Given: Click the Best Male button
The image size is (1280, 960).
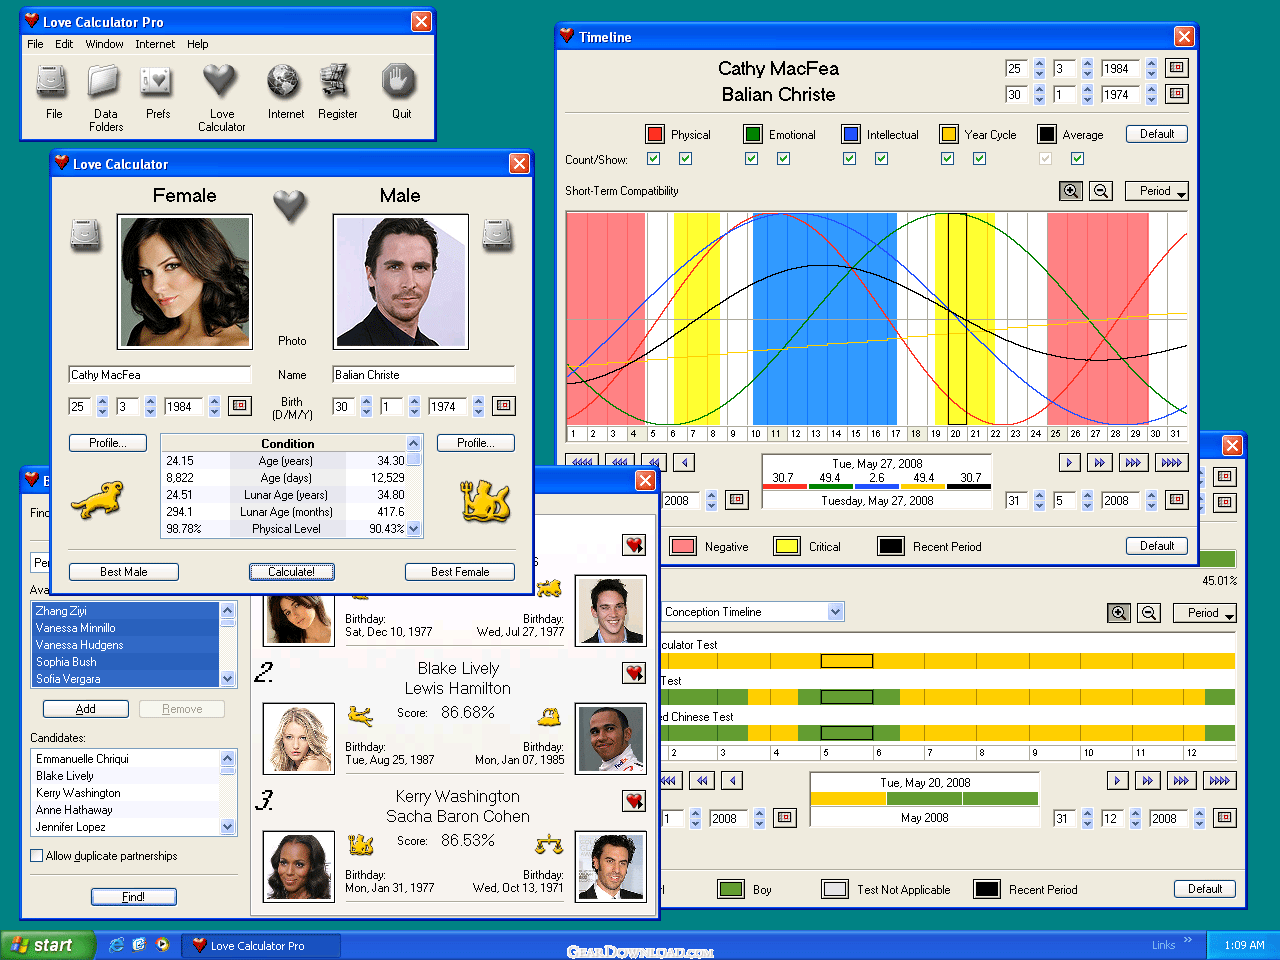Looking at the screenshot, I should [x=124, y=572].
